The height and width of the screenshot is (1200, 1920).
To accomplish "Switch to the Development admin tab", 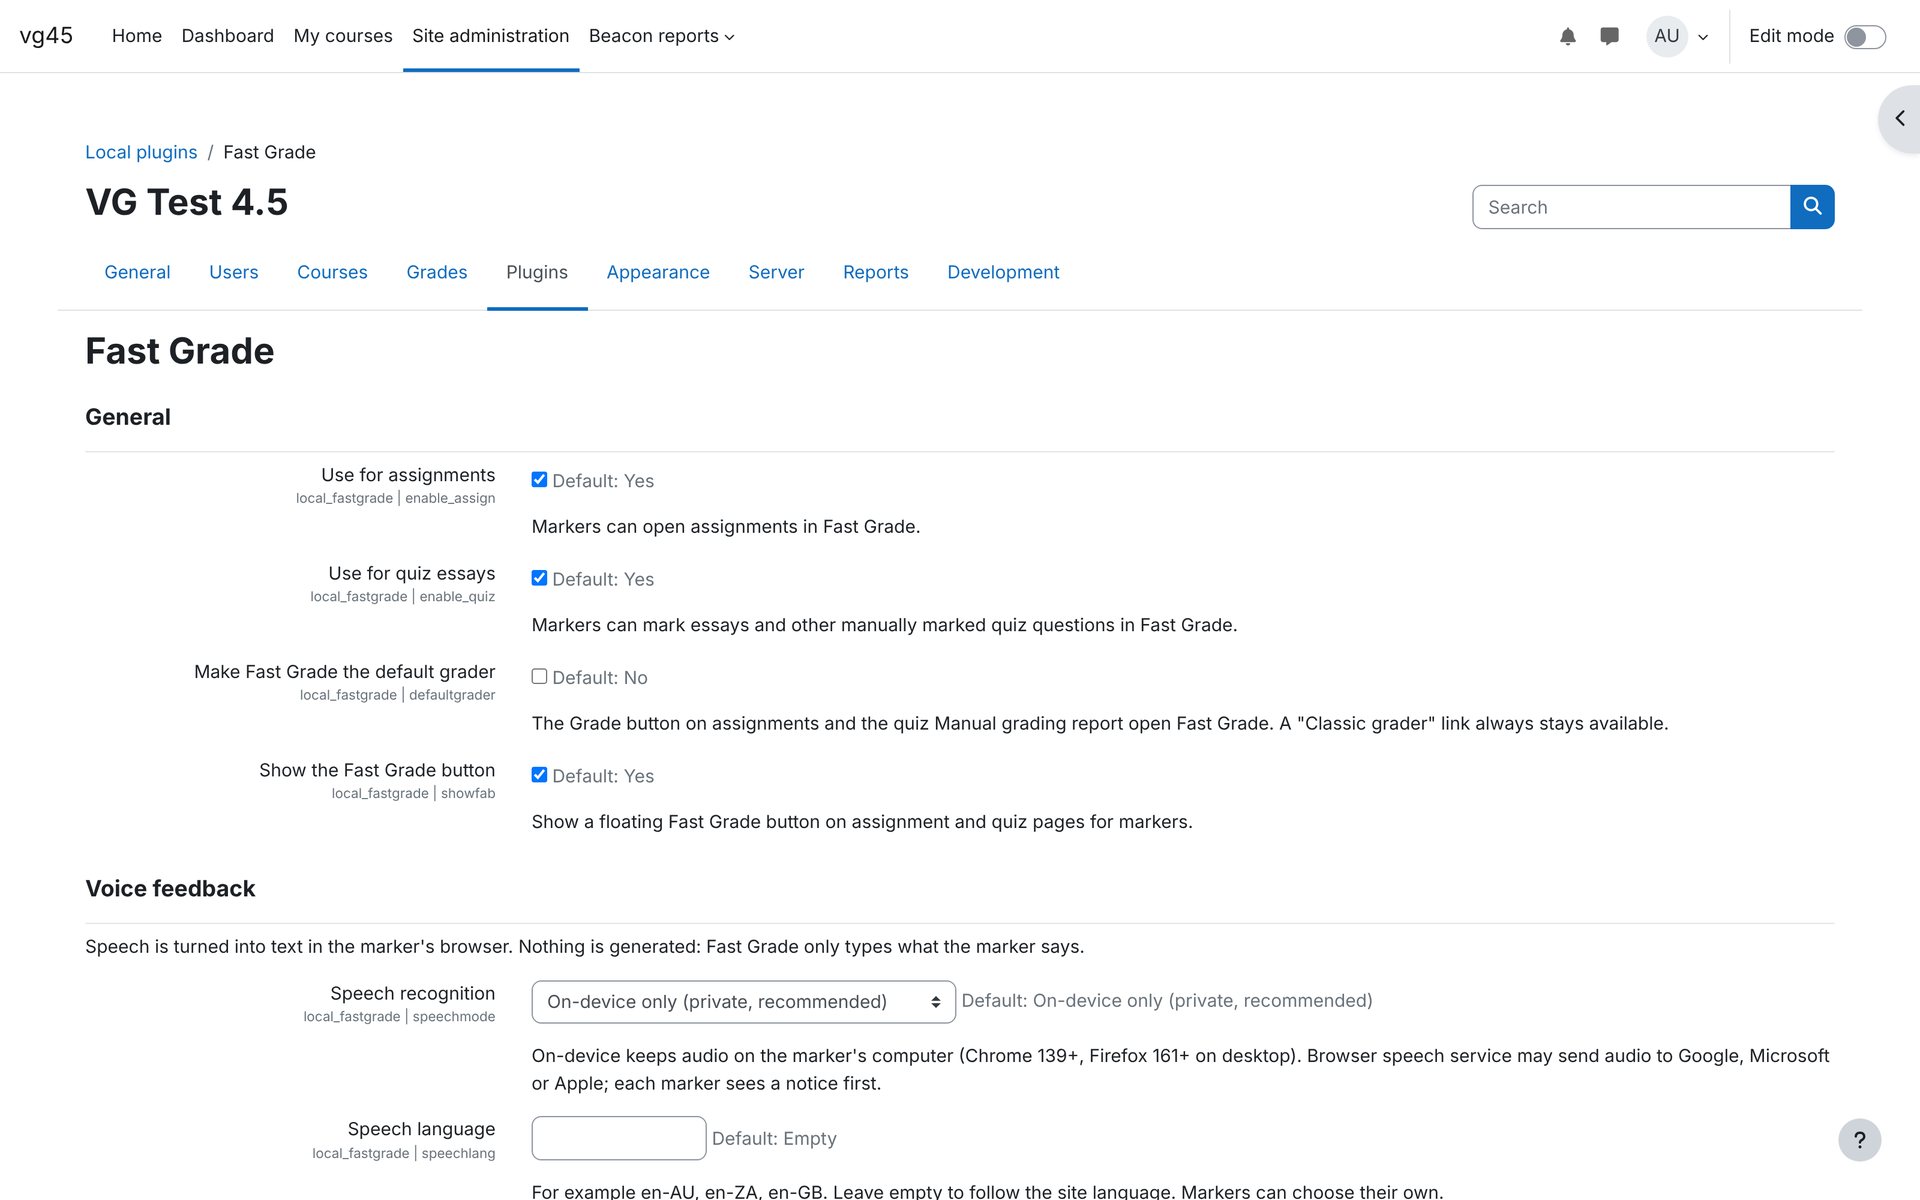I will [1003, 272].
